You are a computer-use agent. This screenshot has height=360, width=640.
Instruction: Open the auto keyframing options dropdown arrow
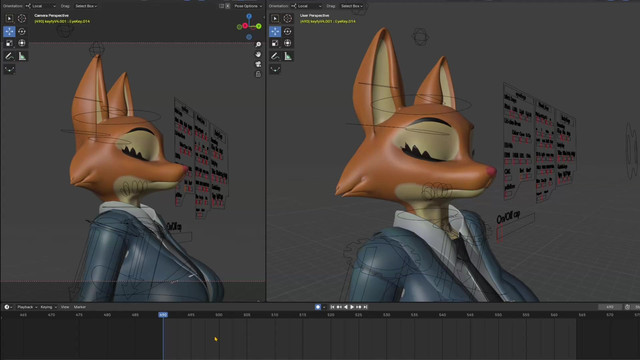(324, 307)
